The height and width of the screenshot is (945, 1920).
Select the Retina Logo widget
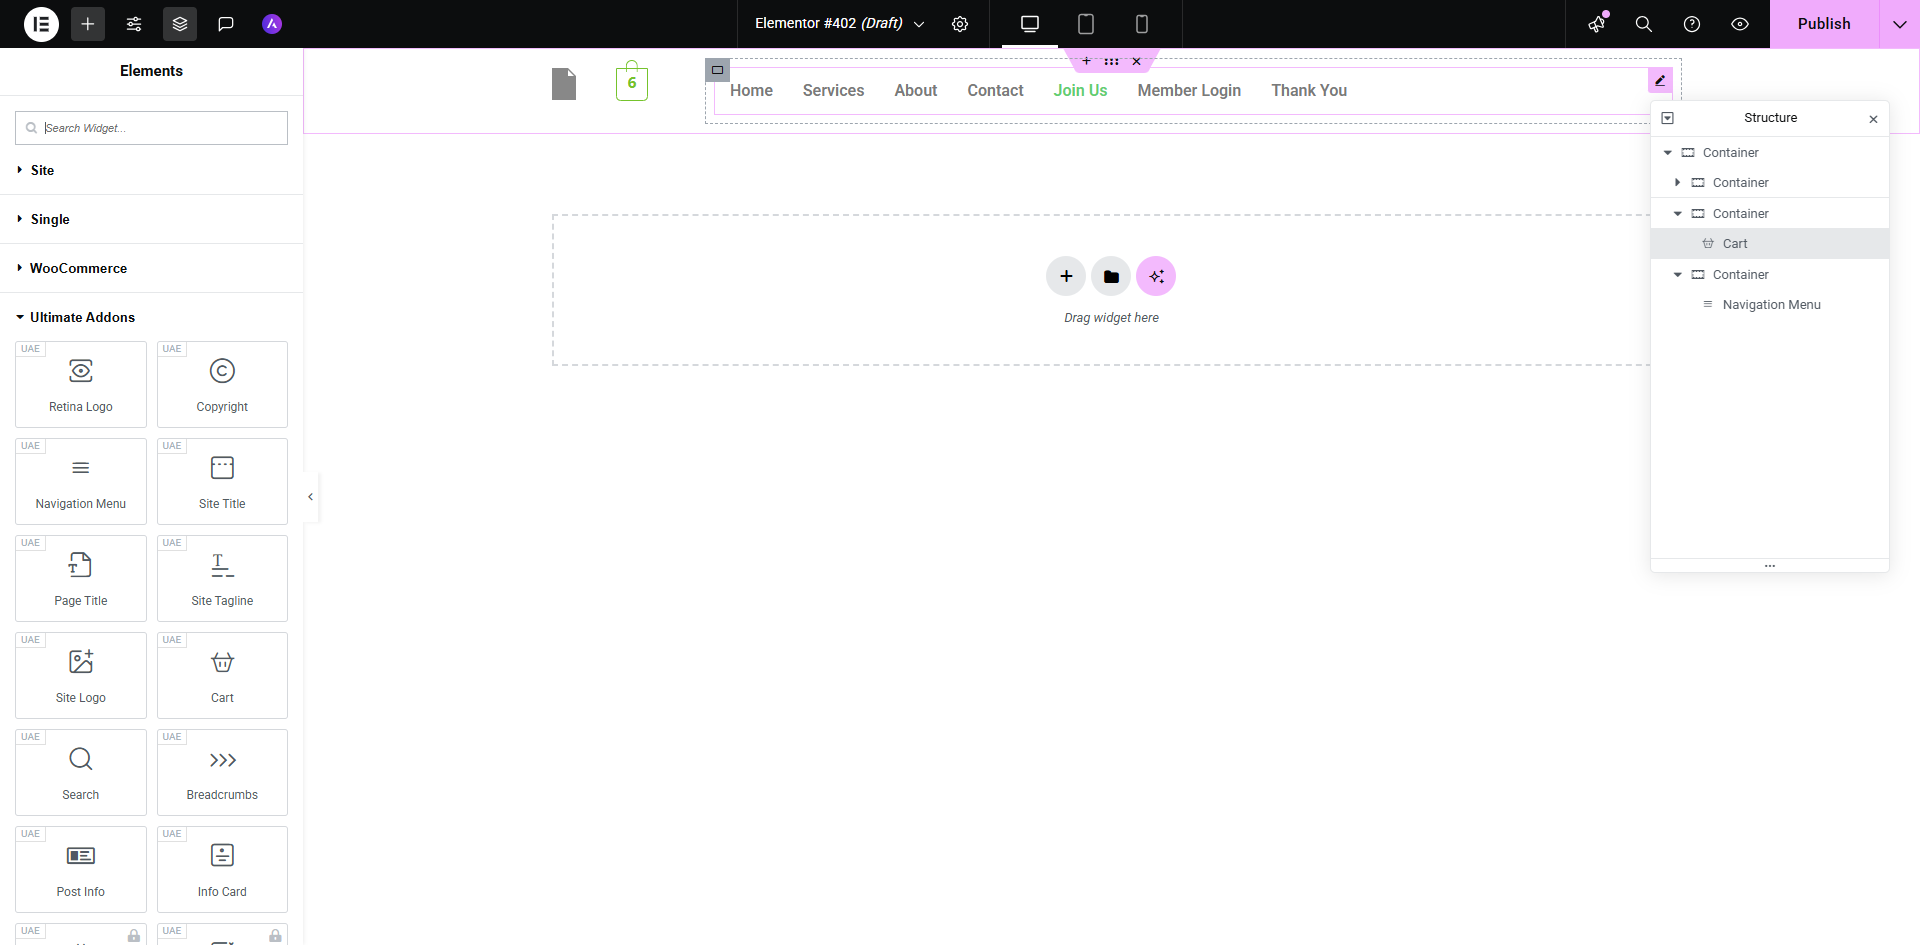(80, 384)
